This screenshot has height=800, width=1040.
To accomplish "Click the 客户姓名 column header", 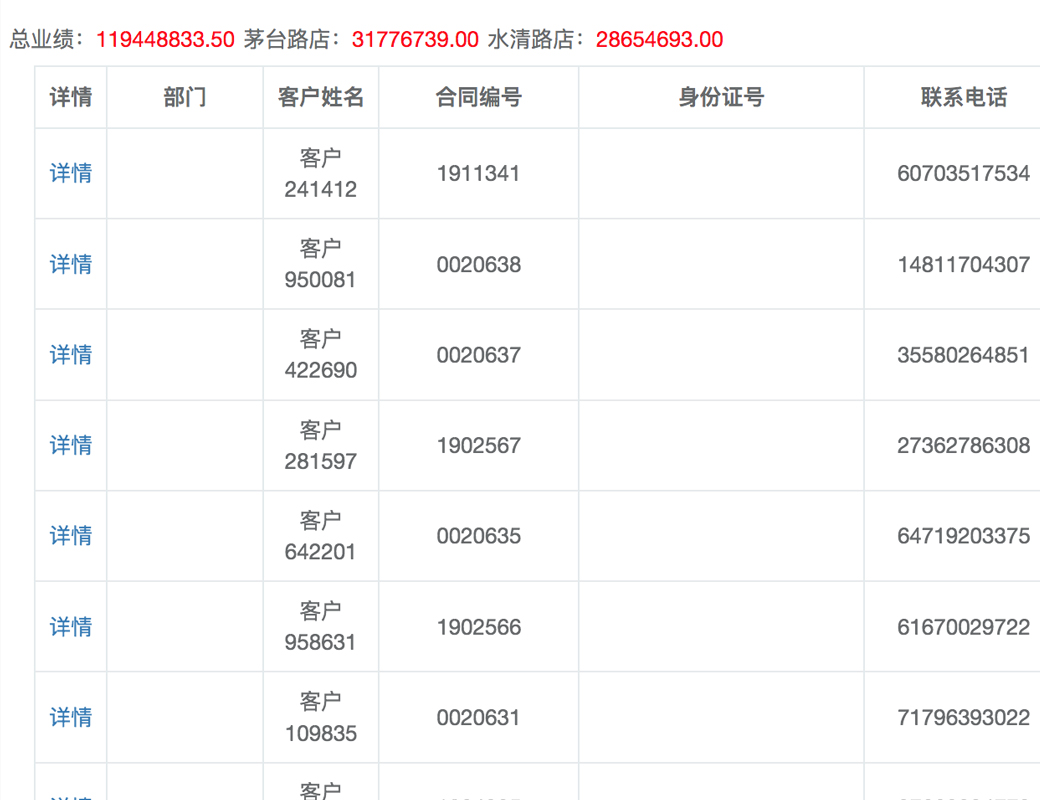I will click(x=321, y=97).
